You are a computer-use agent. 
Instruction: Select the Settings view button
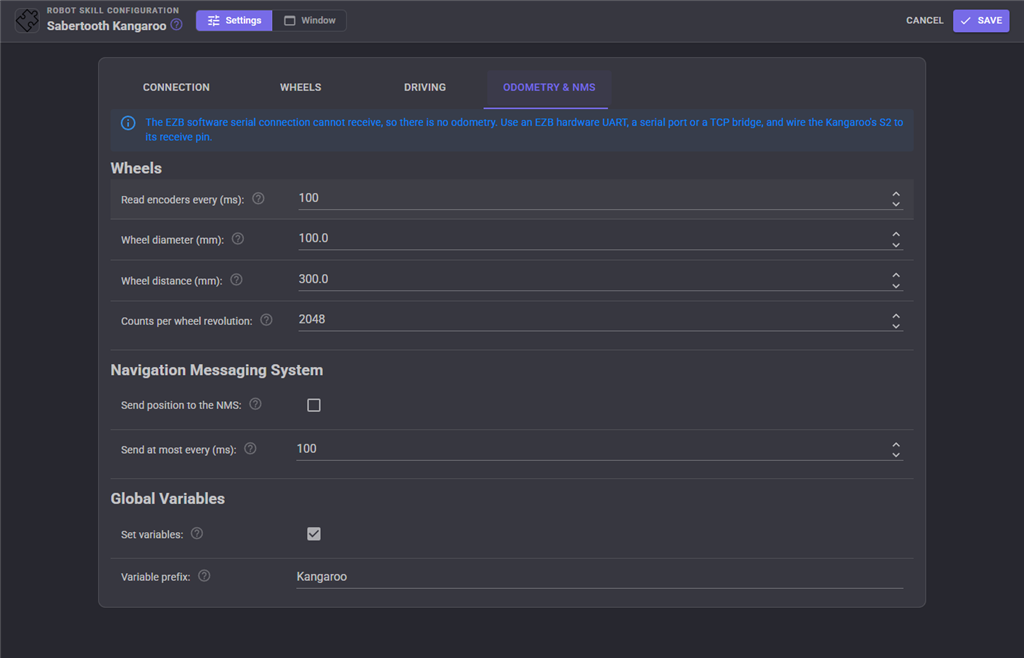(234, 21)
